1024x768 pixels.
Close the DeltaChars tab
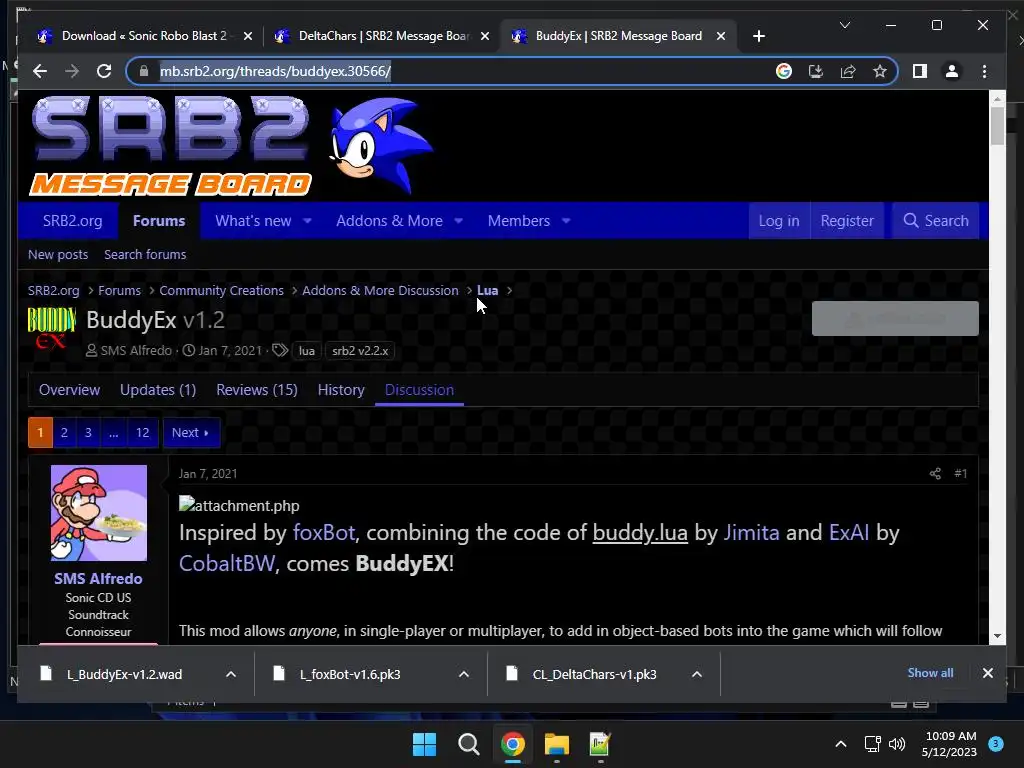(485, 36)
